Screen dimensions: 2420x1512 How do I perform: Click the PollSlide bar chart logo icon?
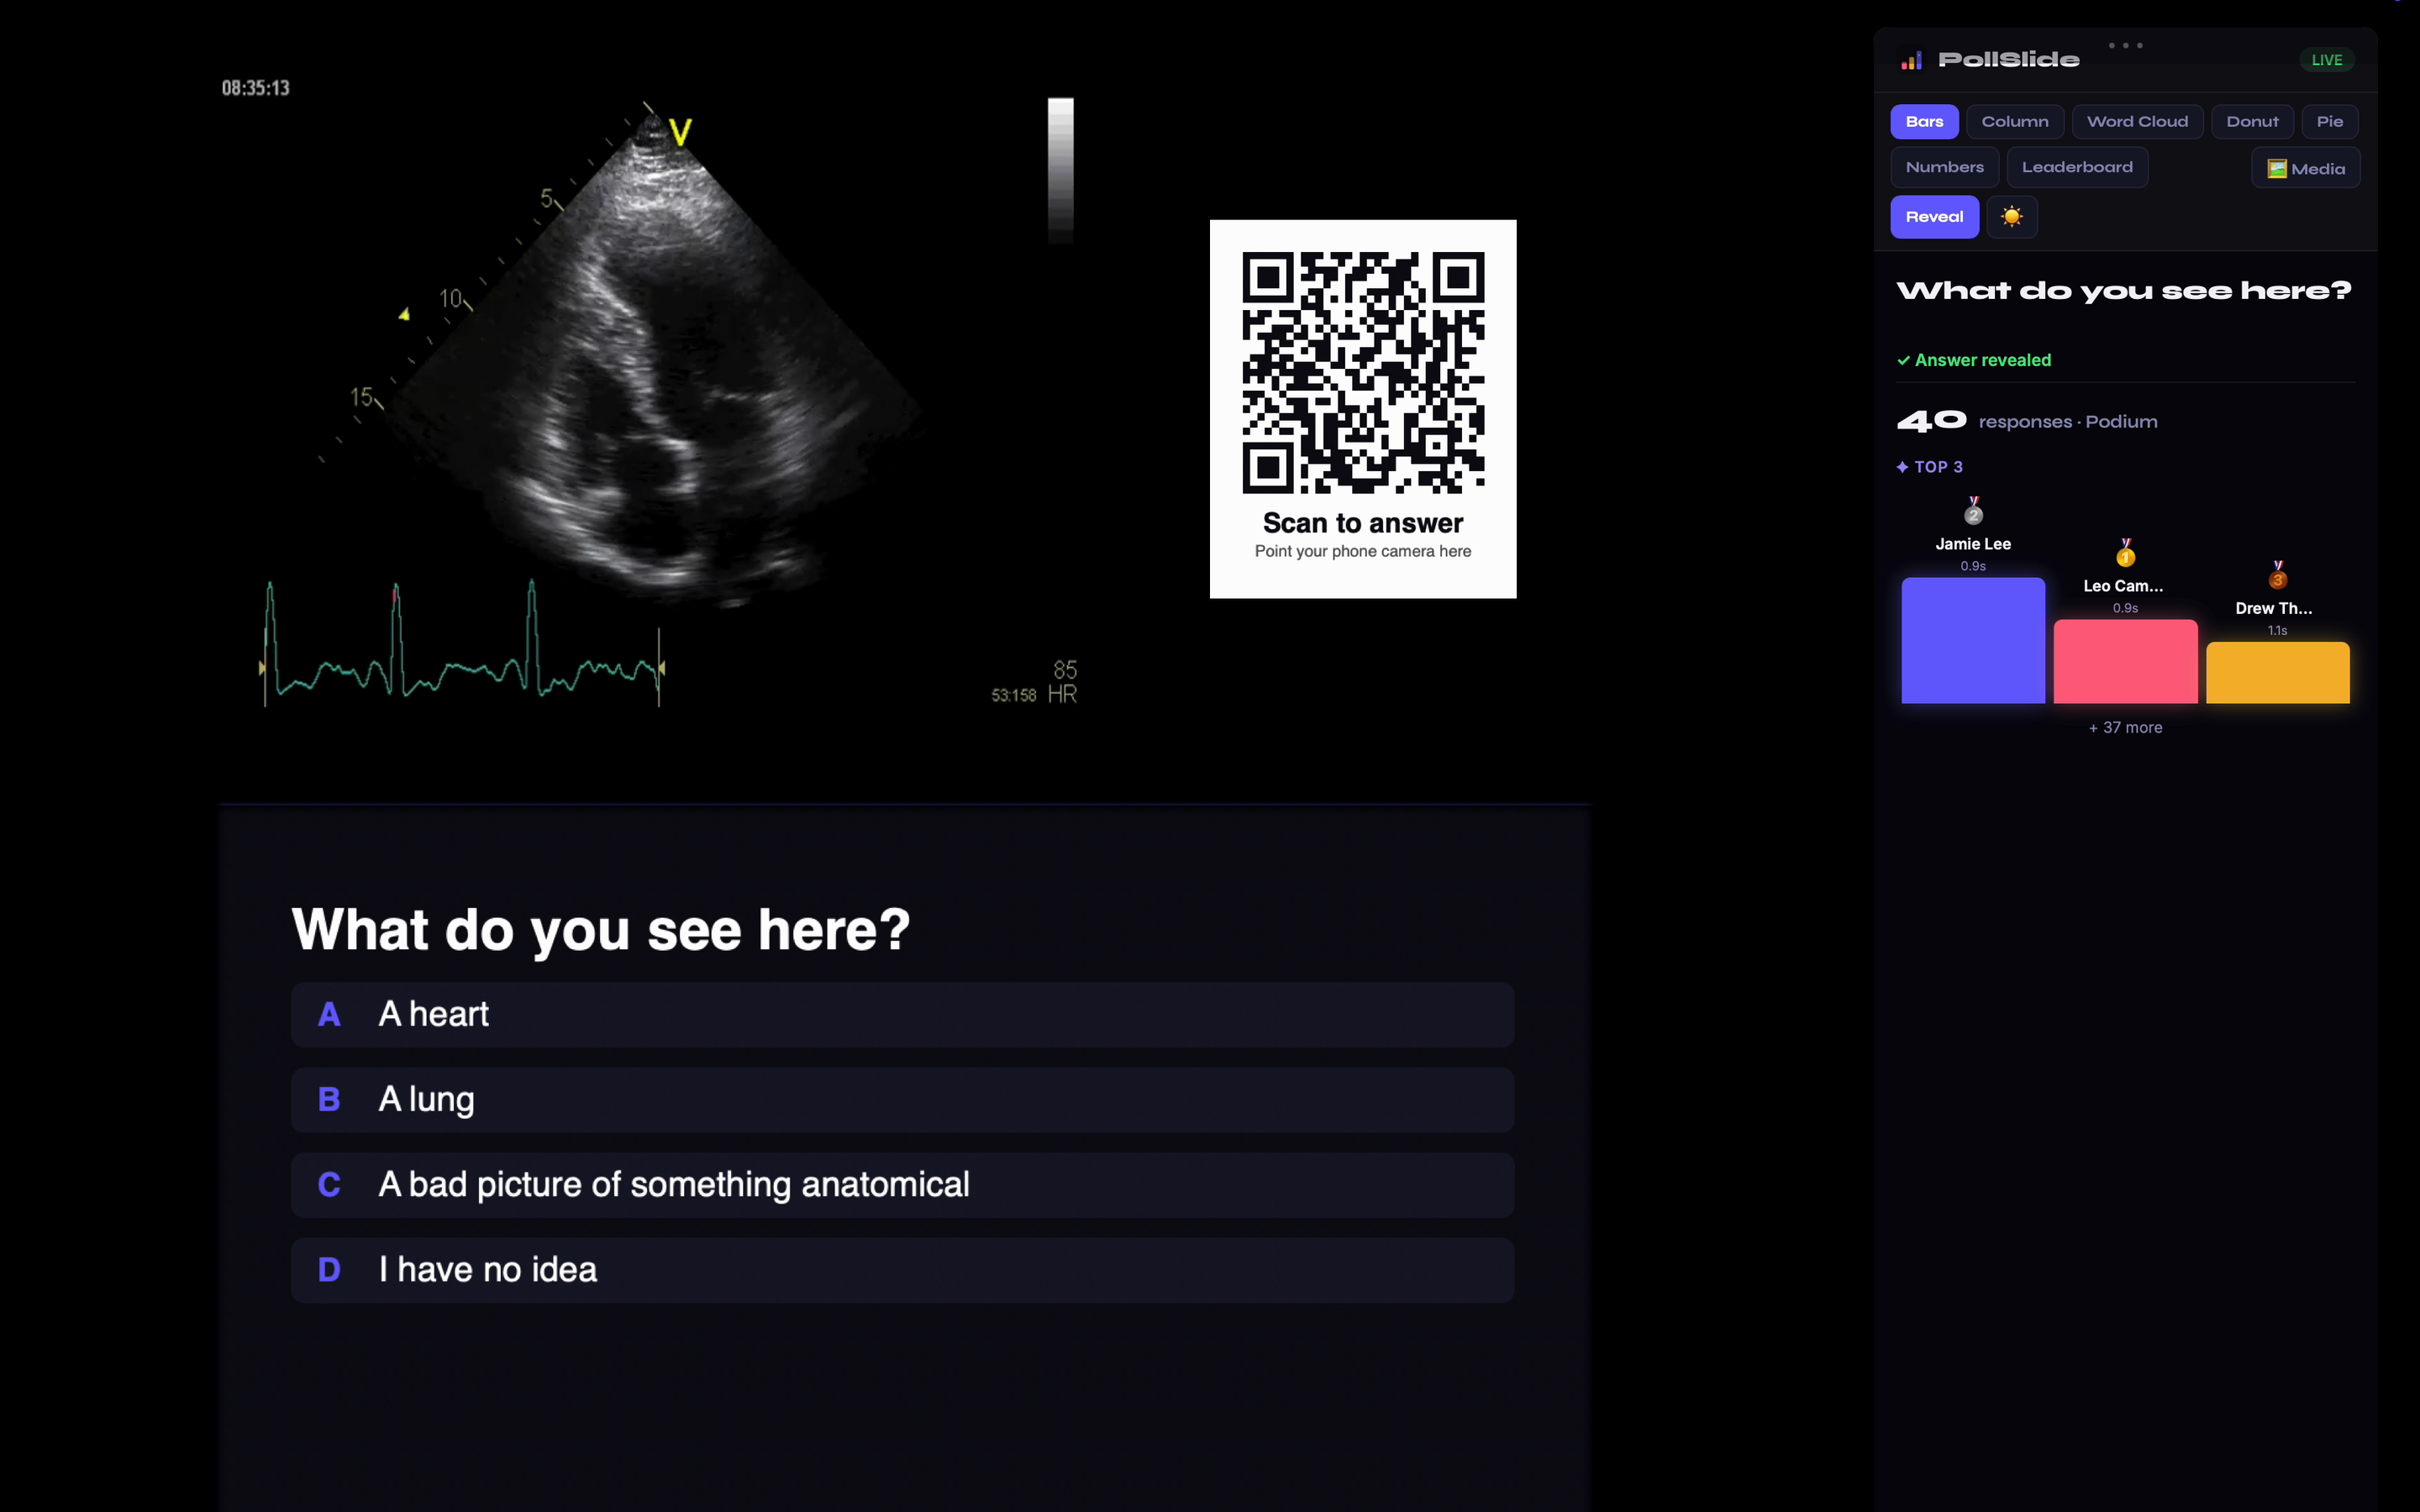pos(1911,61)
